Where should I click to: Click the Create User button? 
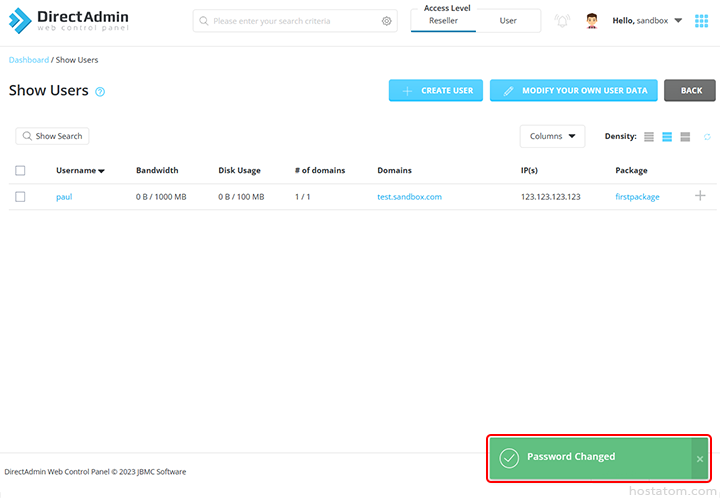[436, 91]
